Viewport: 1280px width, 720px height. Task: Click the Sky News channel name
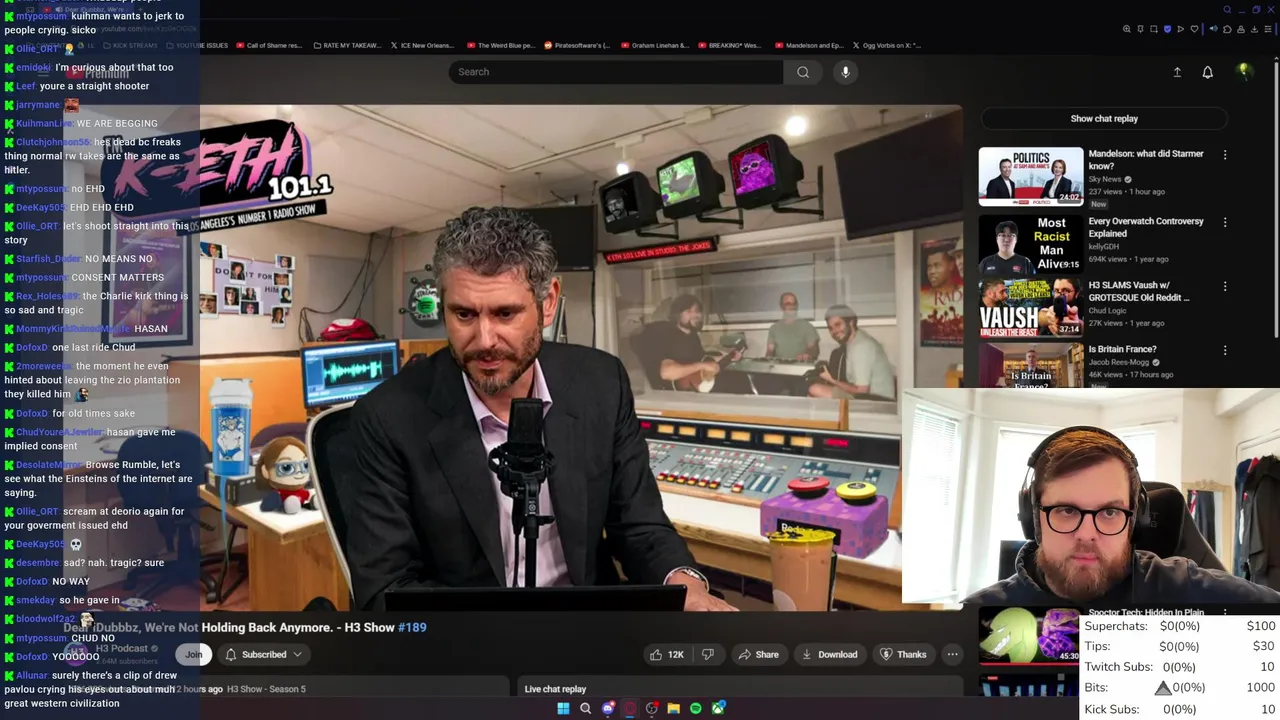pos(1105,179)
